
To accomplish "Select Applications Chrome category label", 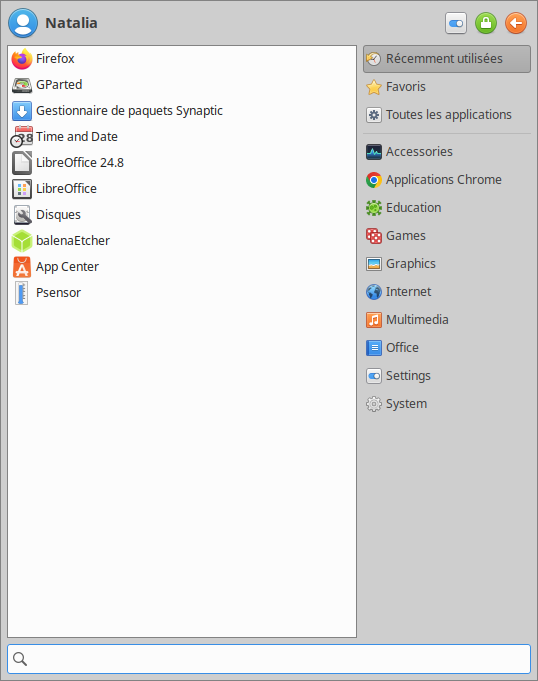I will (444, 180).
